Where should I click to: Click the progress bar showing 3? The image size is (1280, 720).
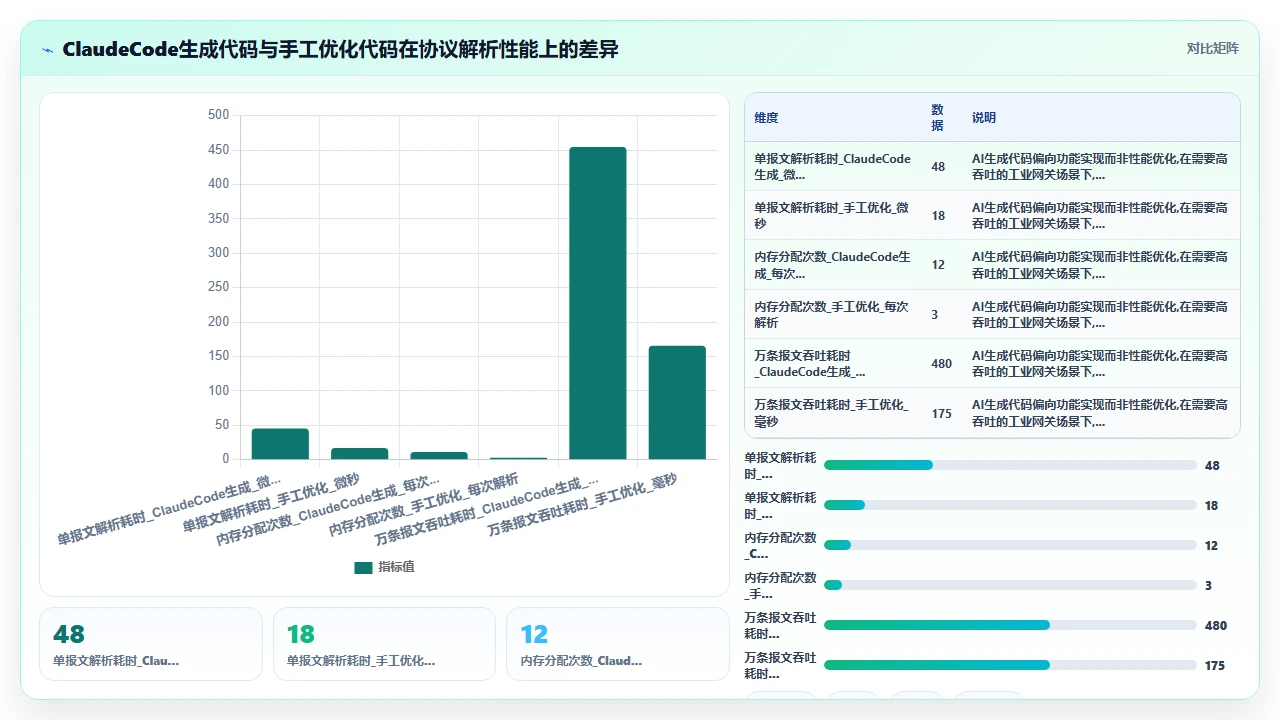point(1010,585)
